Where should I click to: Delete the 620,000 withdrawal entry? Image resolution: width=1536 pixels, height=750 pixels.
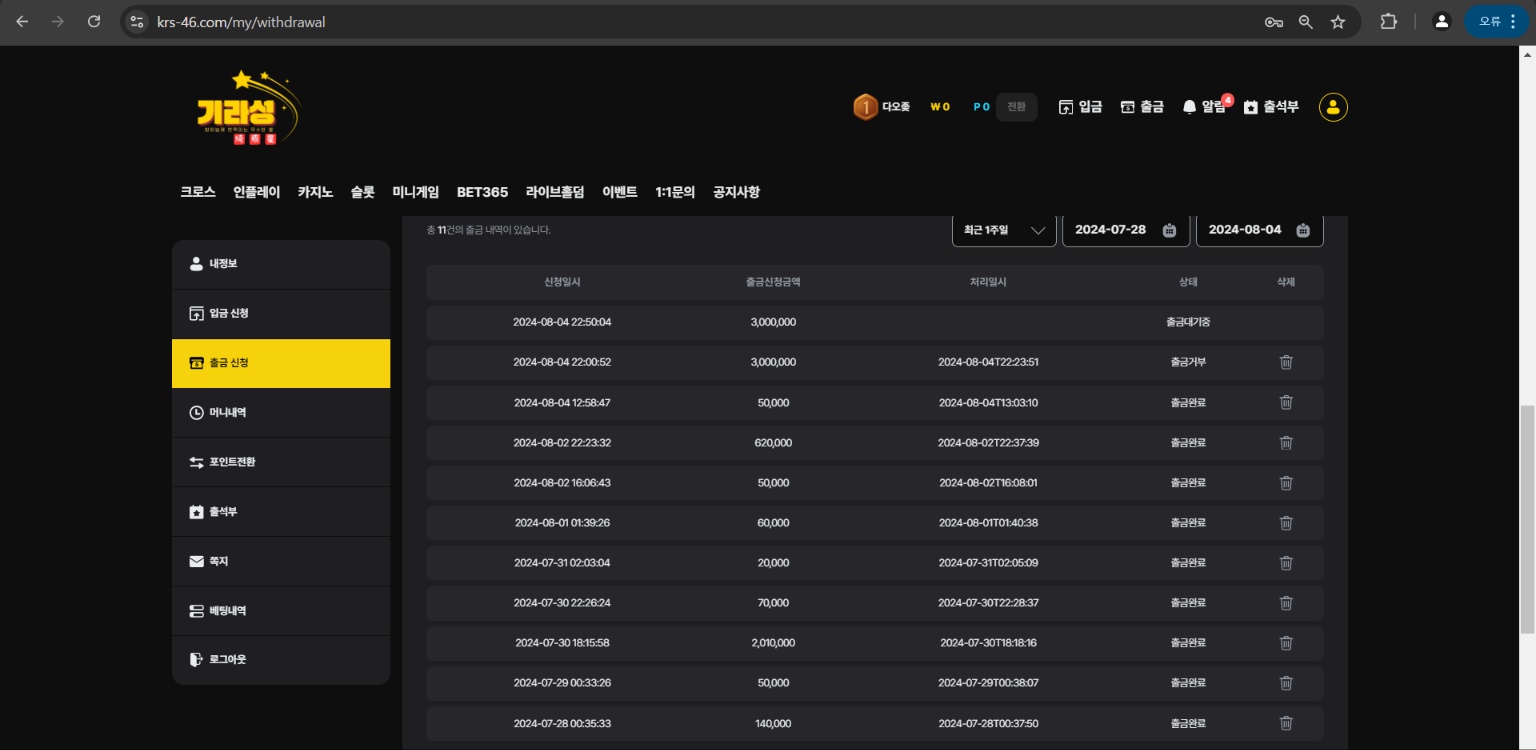tap(1286, 442)
